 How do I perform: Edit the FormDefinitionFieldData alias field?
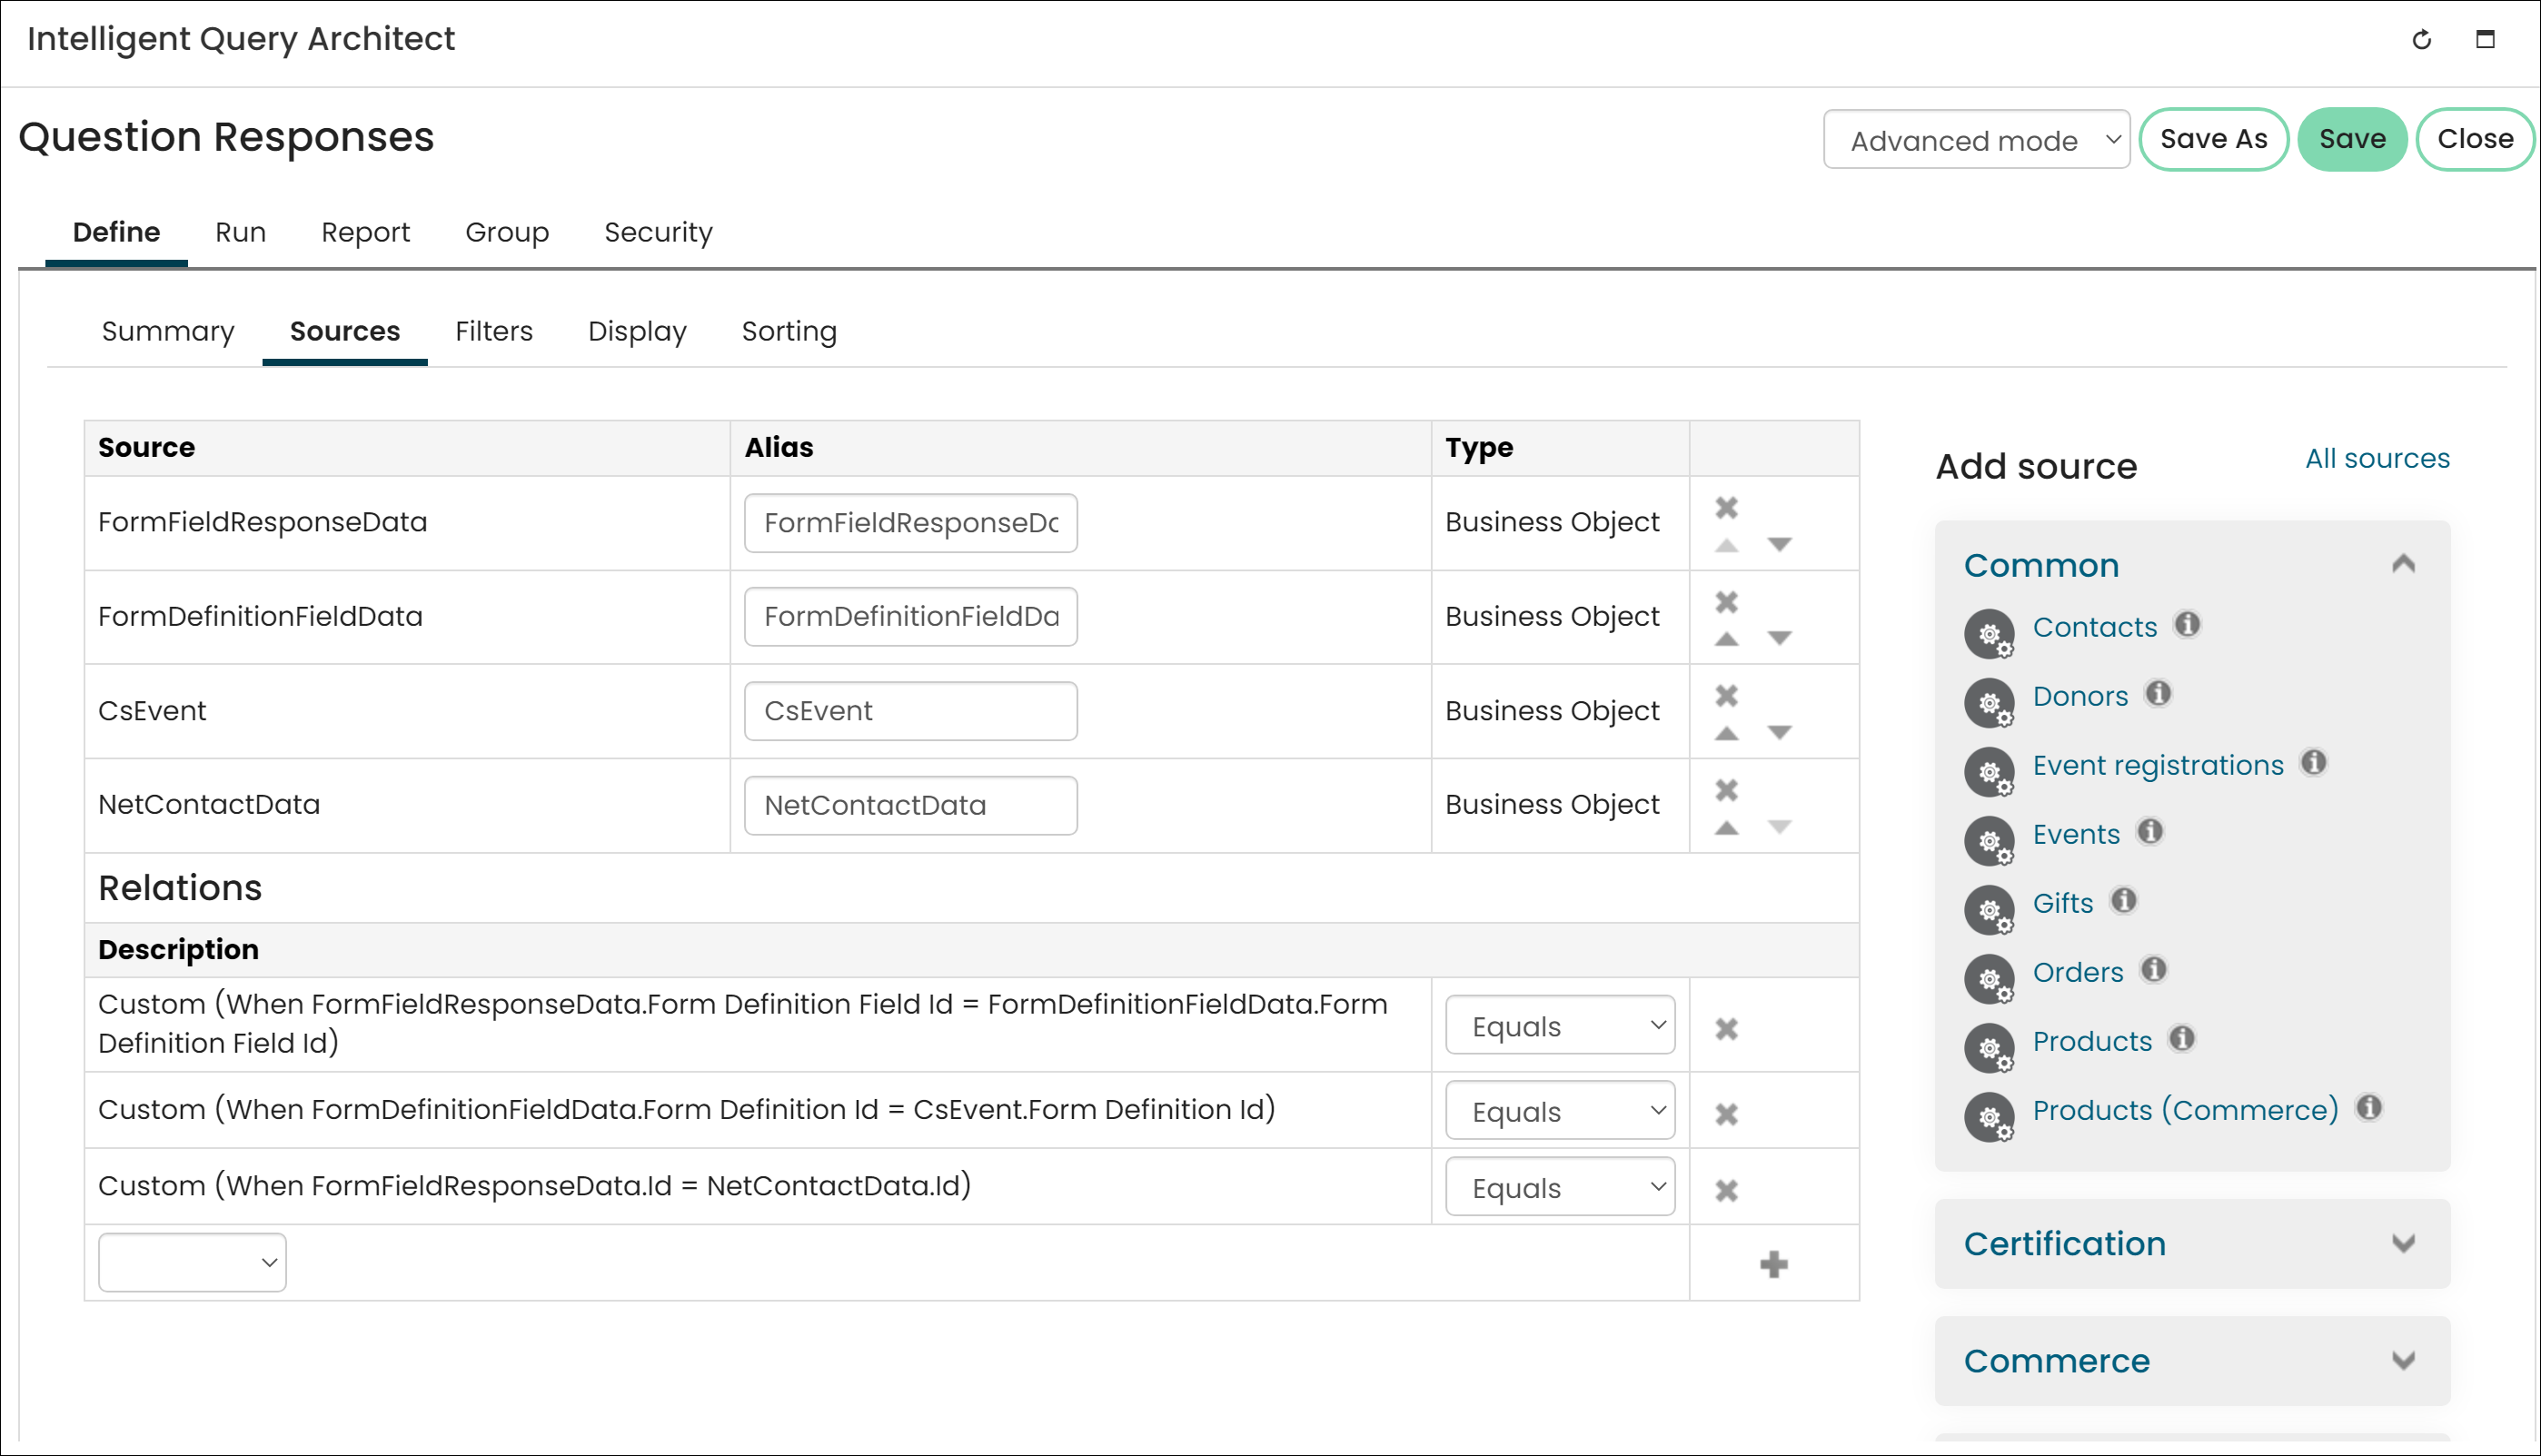pyautogui.click(x=910, y=616)
